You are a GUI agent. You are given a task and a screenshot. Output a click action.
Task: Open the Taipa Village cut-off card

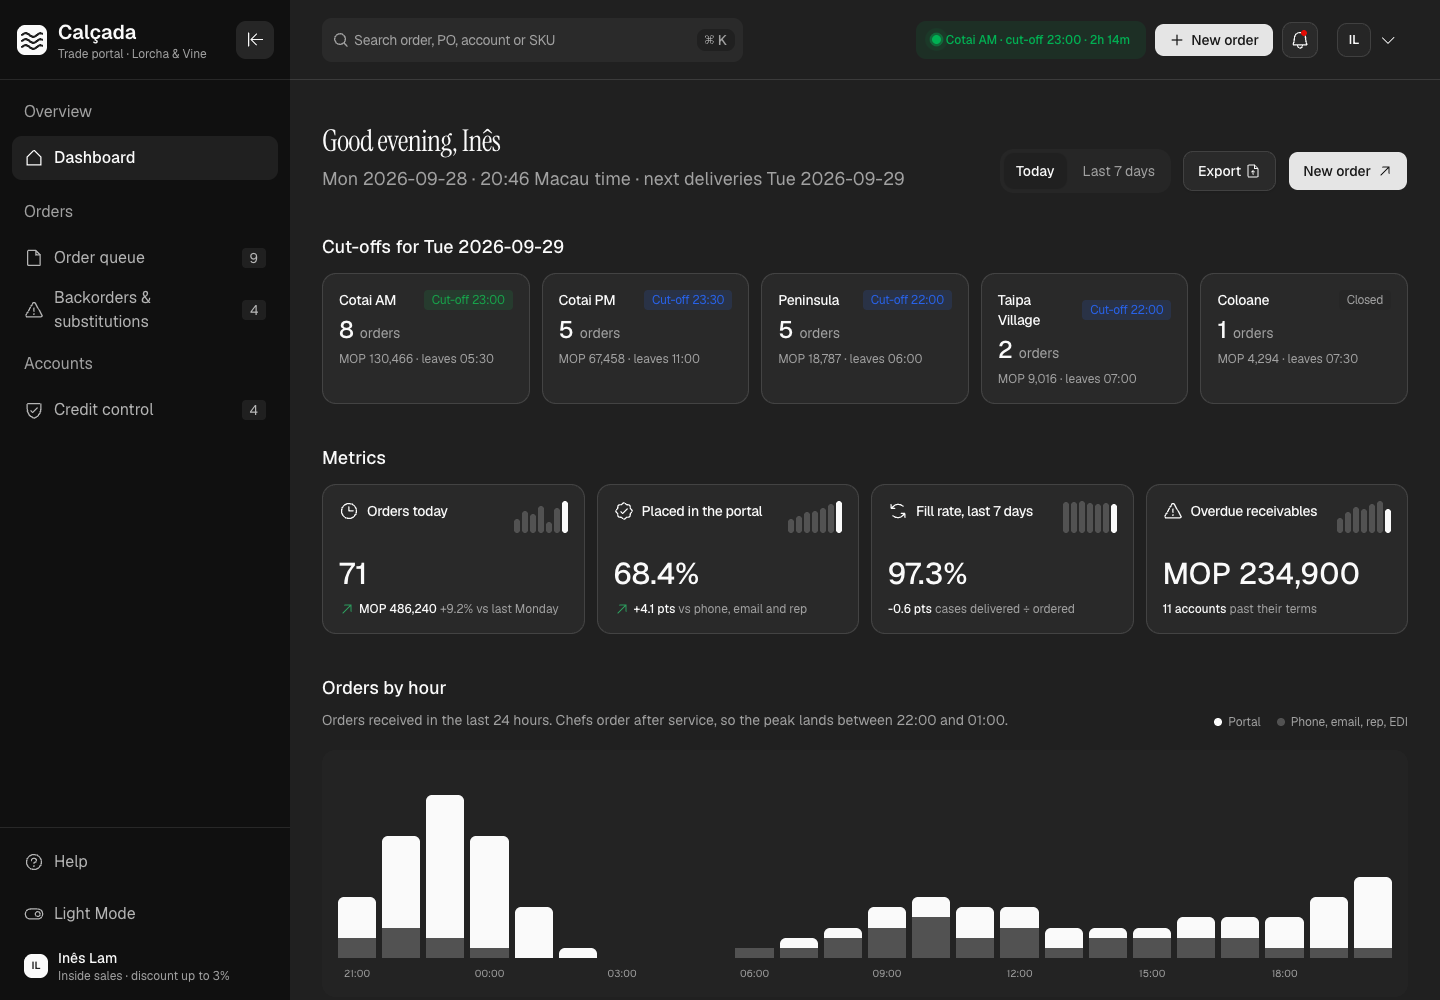click(1084, 338)
